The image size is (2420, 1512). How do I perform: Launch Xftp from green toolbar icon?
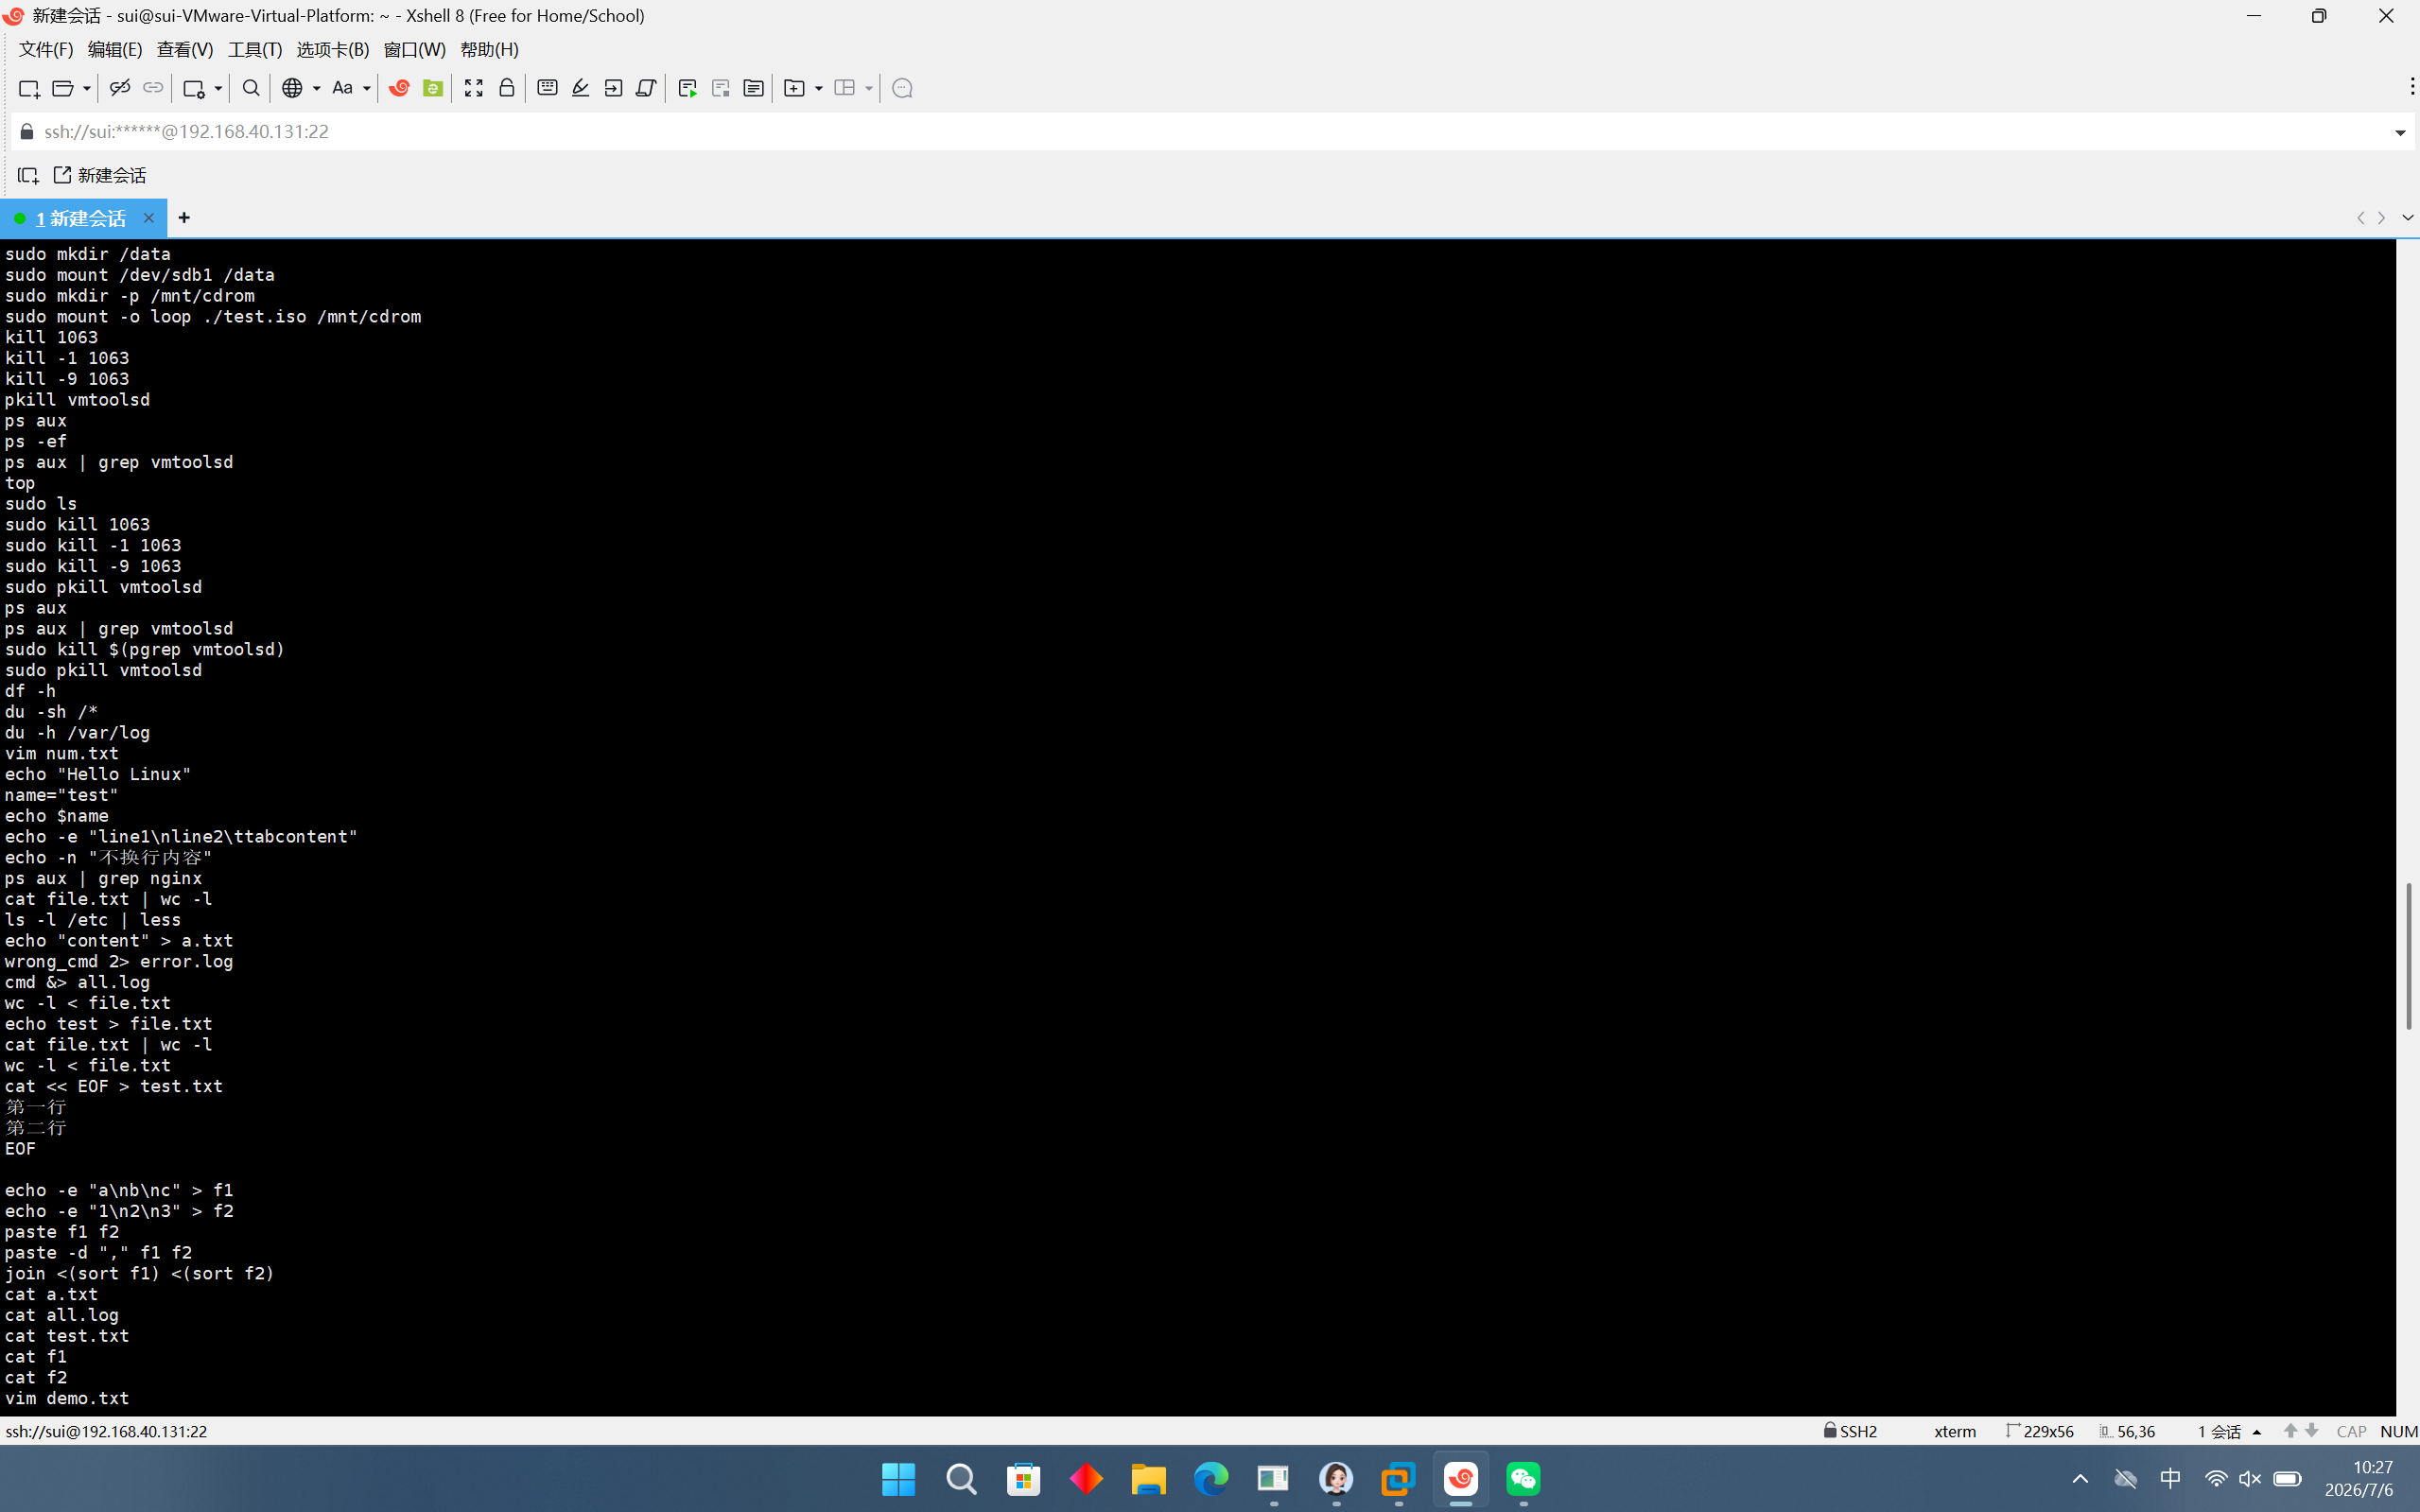click(x=433, y=88)
